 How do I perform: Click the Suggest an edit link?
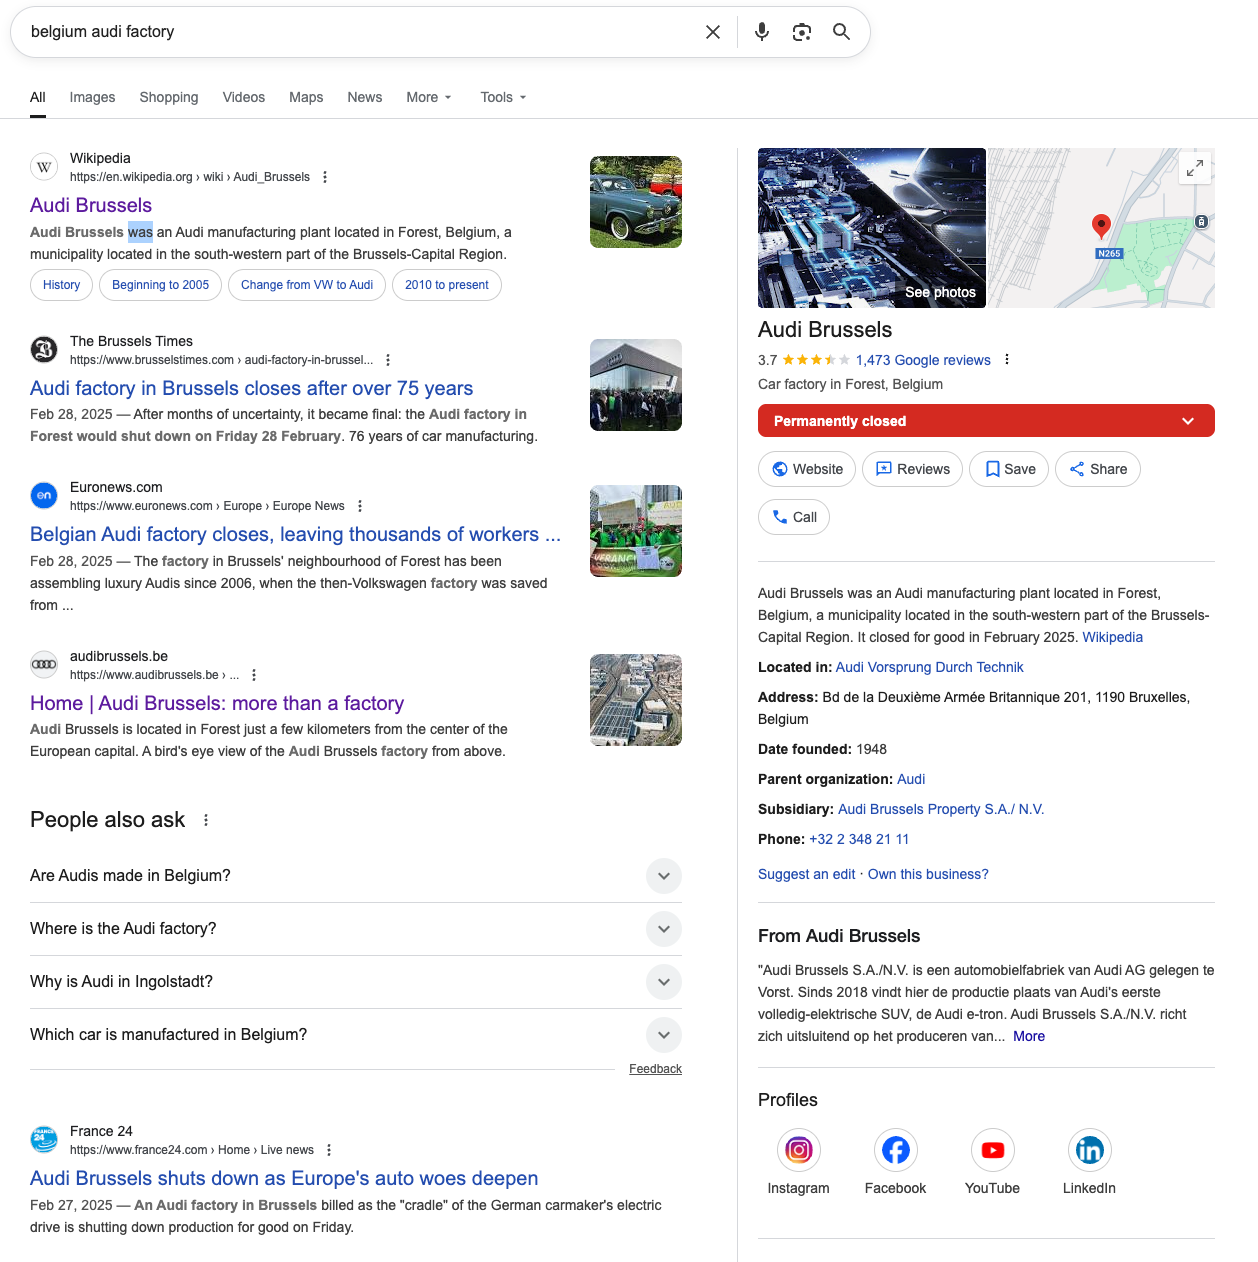point(807,874)
